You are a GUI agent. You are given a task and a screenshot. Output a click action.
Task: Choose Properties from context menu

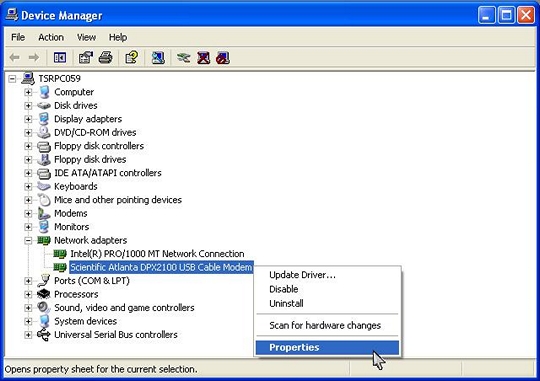coord(327,347)
